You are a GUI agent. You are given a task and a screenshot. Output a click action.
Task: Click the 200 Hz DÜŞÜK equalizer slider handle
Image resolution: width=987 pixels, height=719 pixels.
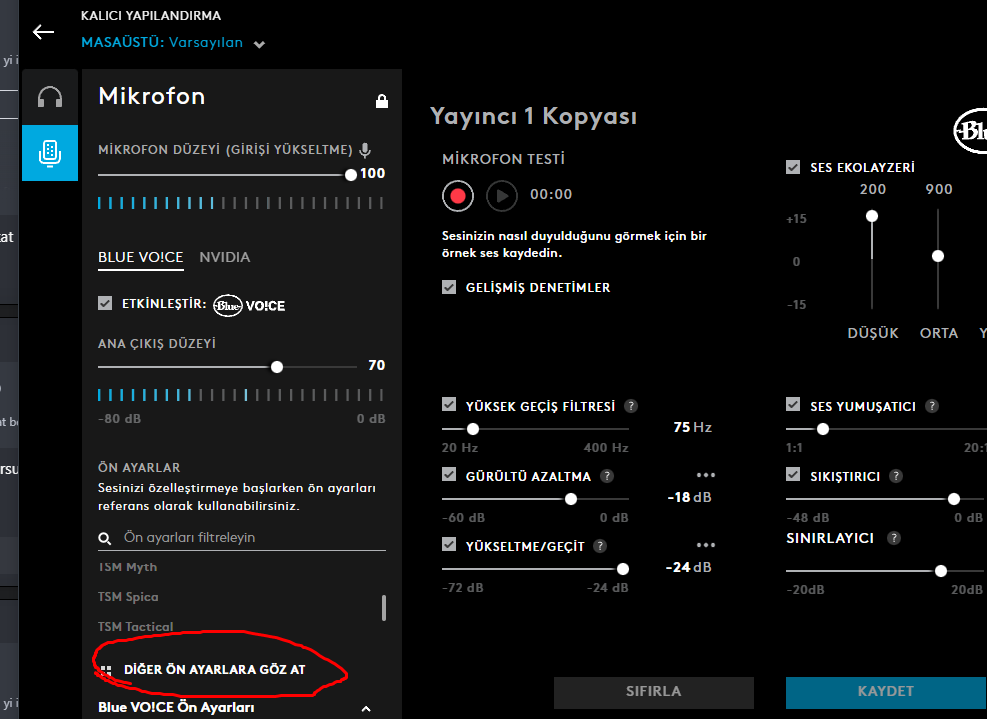[872, 216]
